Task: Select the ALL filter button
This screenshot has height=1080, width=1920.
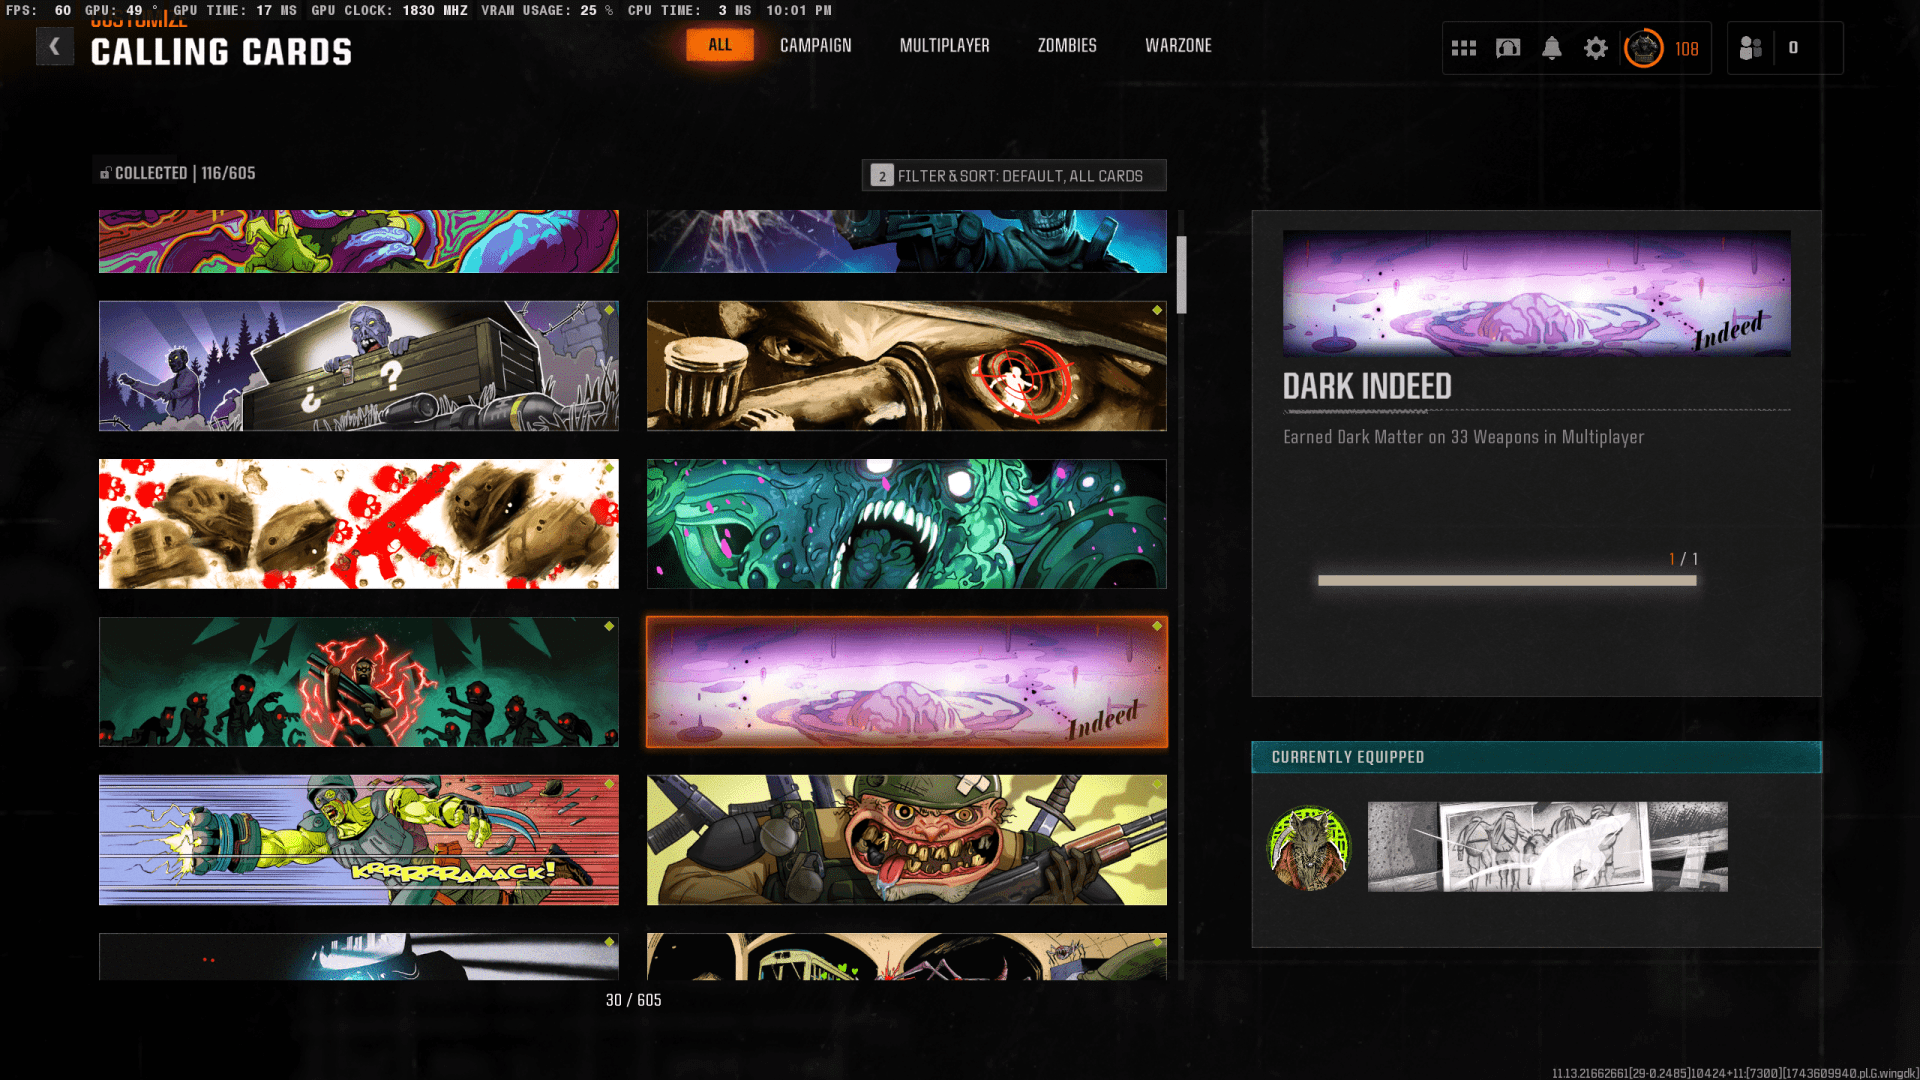Action: coord(720,45)
